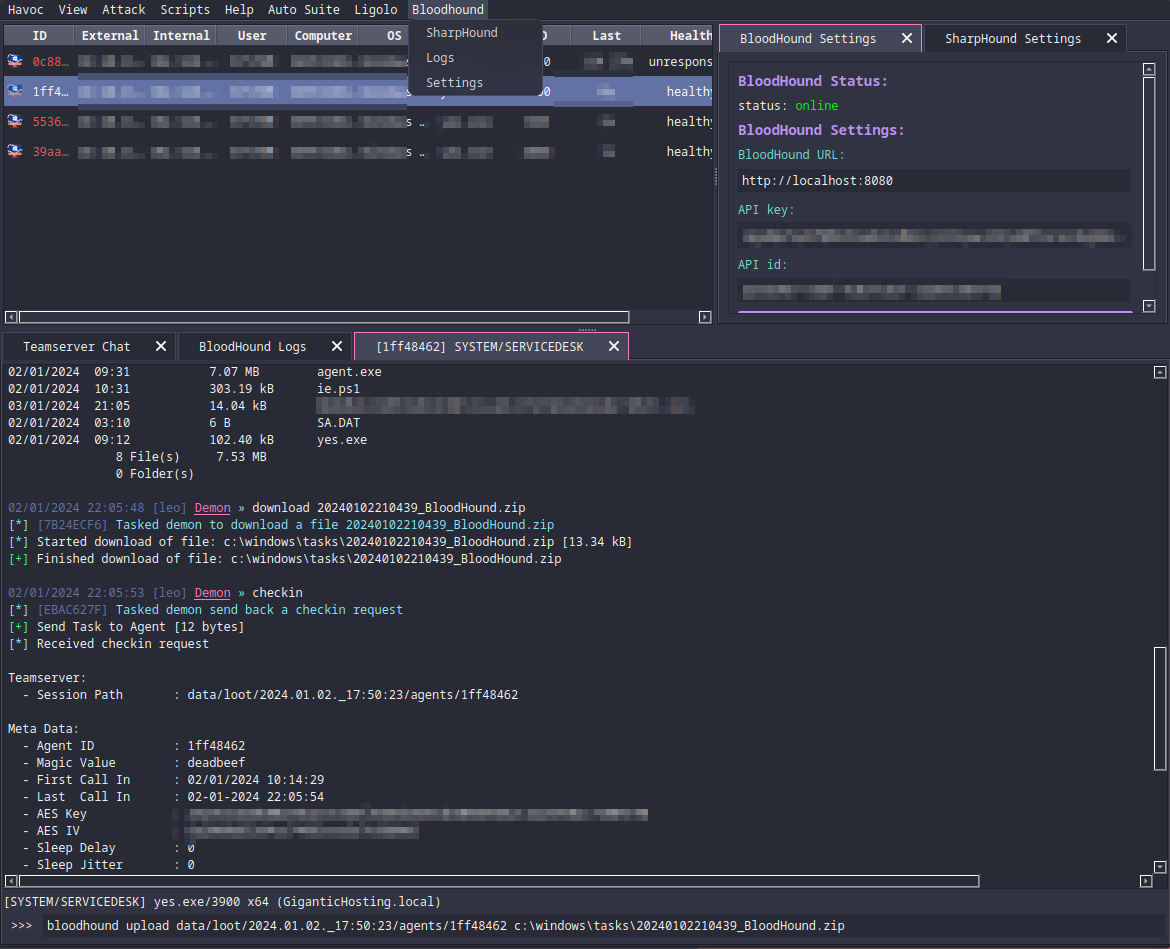Screen dimensions: 1170x949
Task: Sort sessions by External column header
Action: (x=110, y=35)
